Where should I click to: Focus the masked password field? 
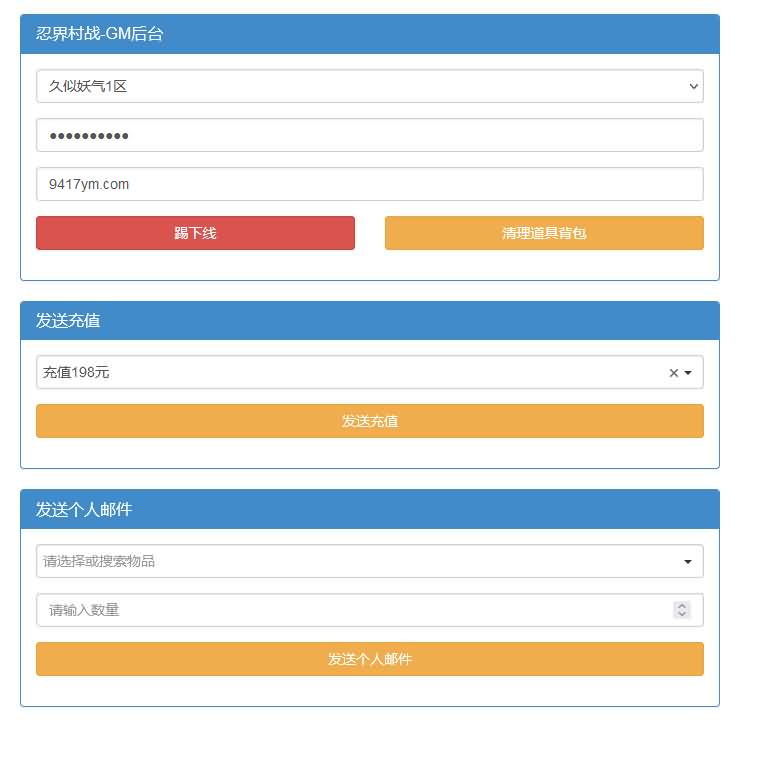click(369, 135)
